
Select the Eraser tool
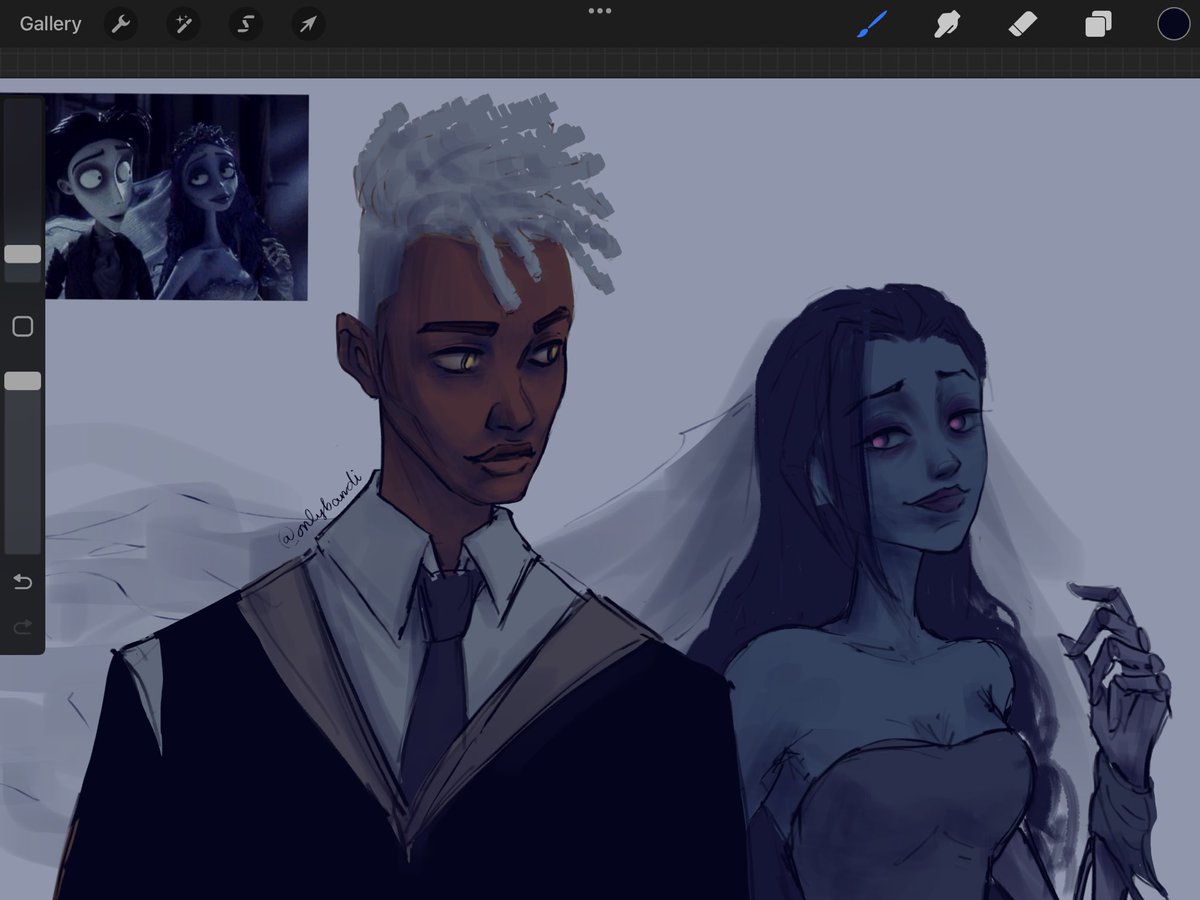[1022, 24]
